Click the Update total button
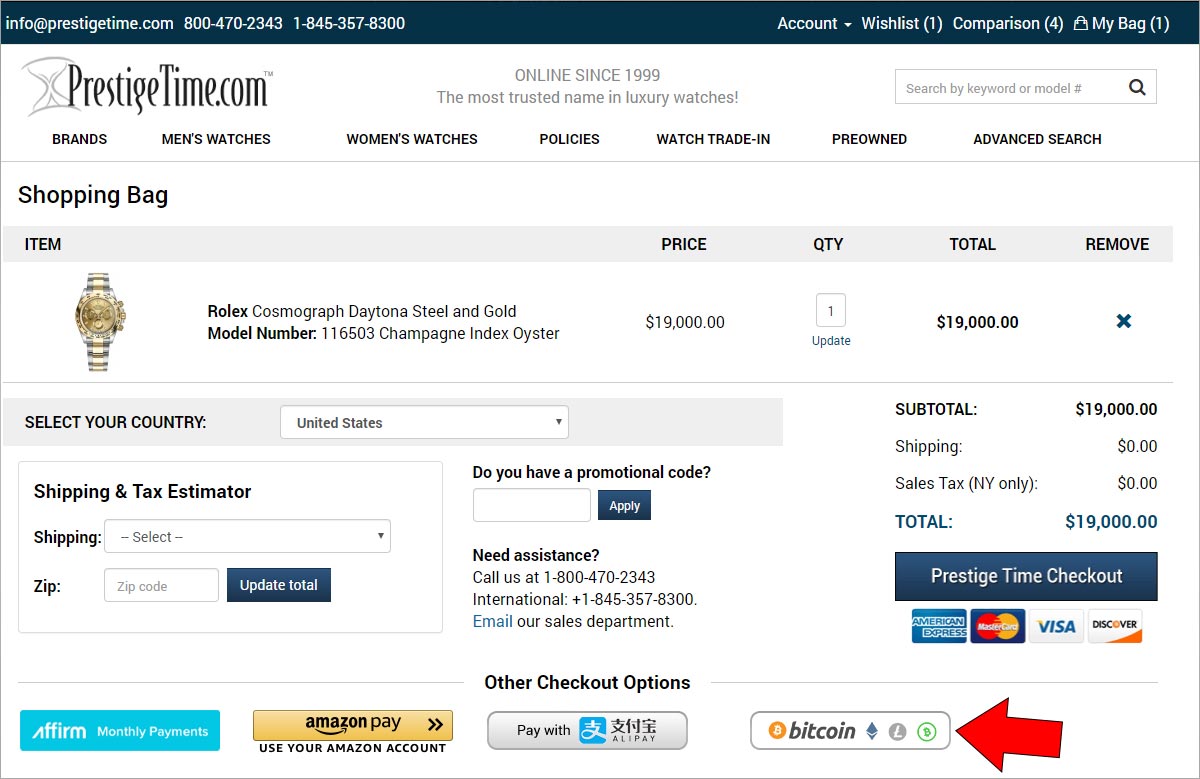Screen dimensions: 1200x779 [279, 585]
